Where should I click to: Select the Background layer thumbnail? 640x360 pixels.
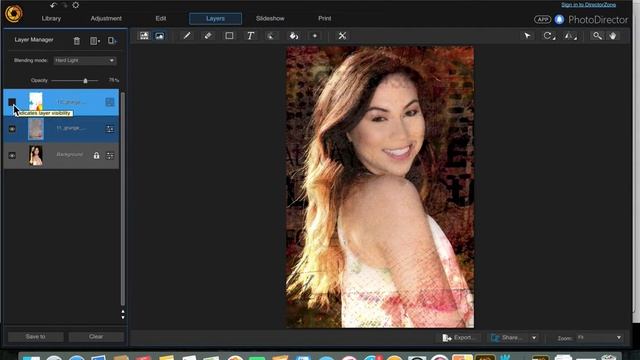point(36,155)
